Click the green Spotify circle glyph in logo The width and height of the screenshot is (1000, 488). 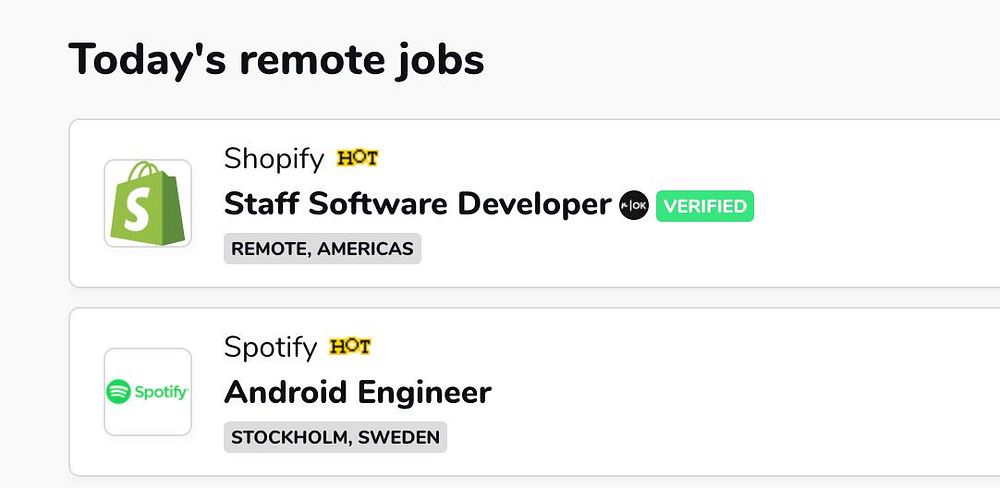[118, 392]
